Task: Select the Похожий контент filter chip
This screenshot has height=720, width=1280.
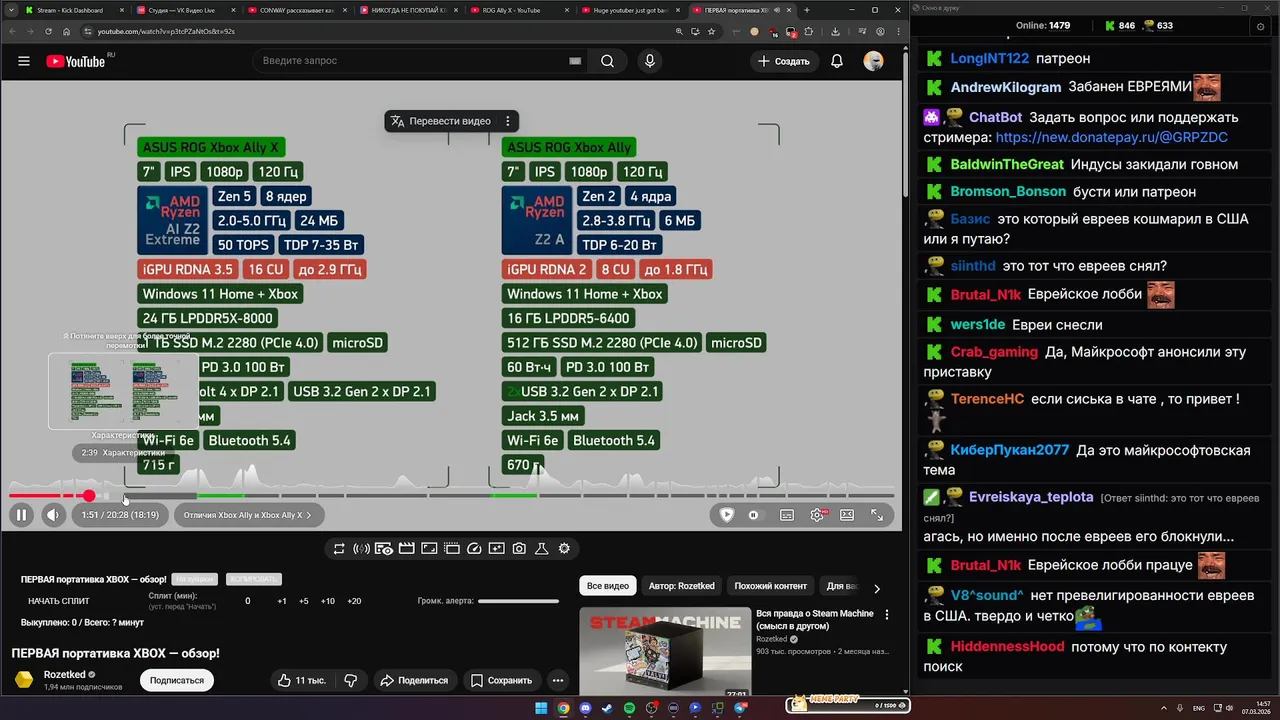Action: coord(770,586)
